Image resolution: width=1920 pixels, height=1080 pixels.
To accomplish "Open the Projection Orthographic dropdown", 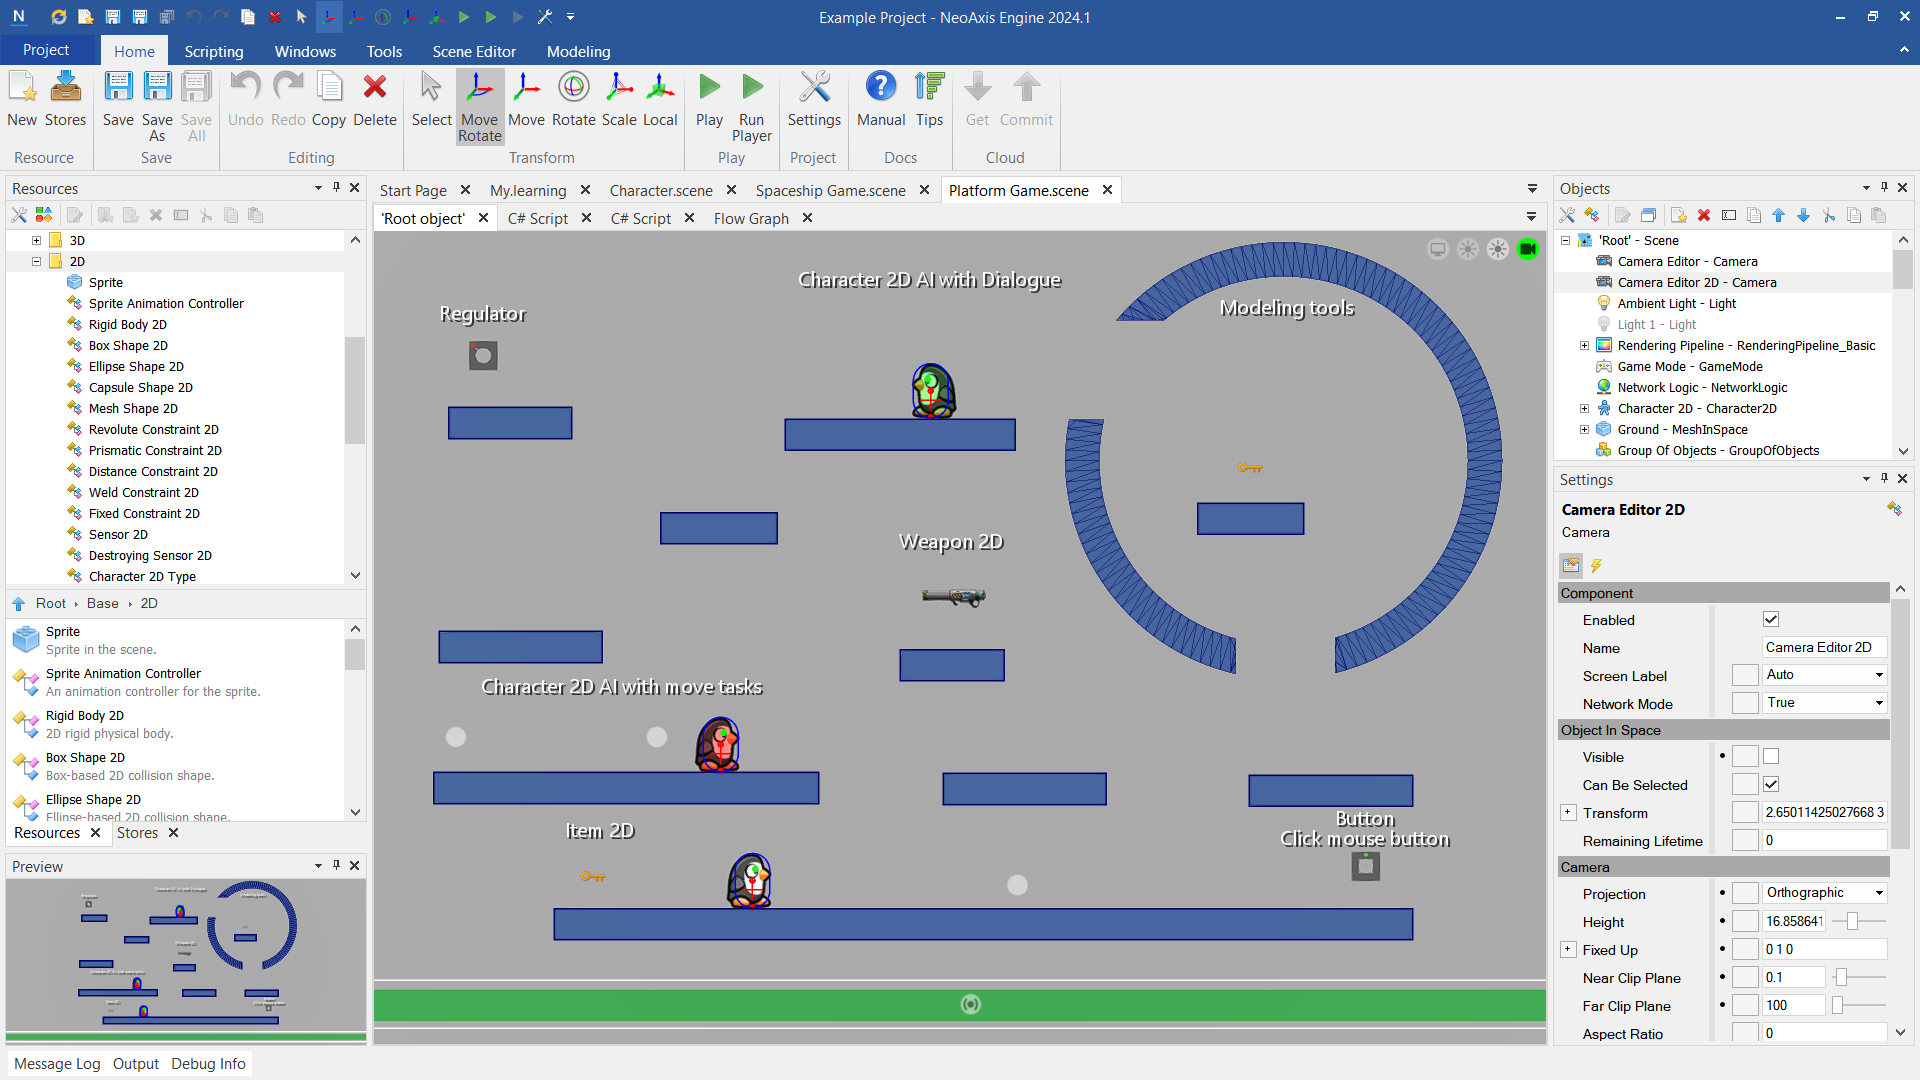I will tap(1824, 893).
